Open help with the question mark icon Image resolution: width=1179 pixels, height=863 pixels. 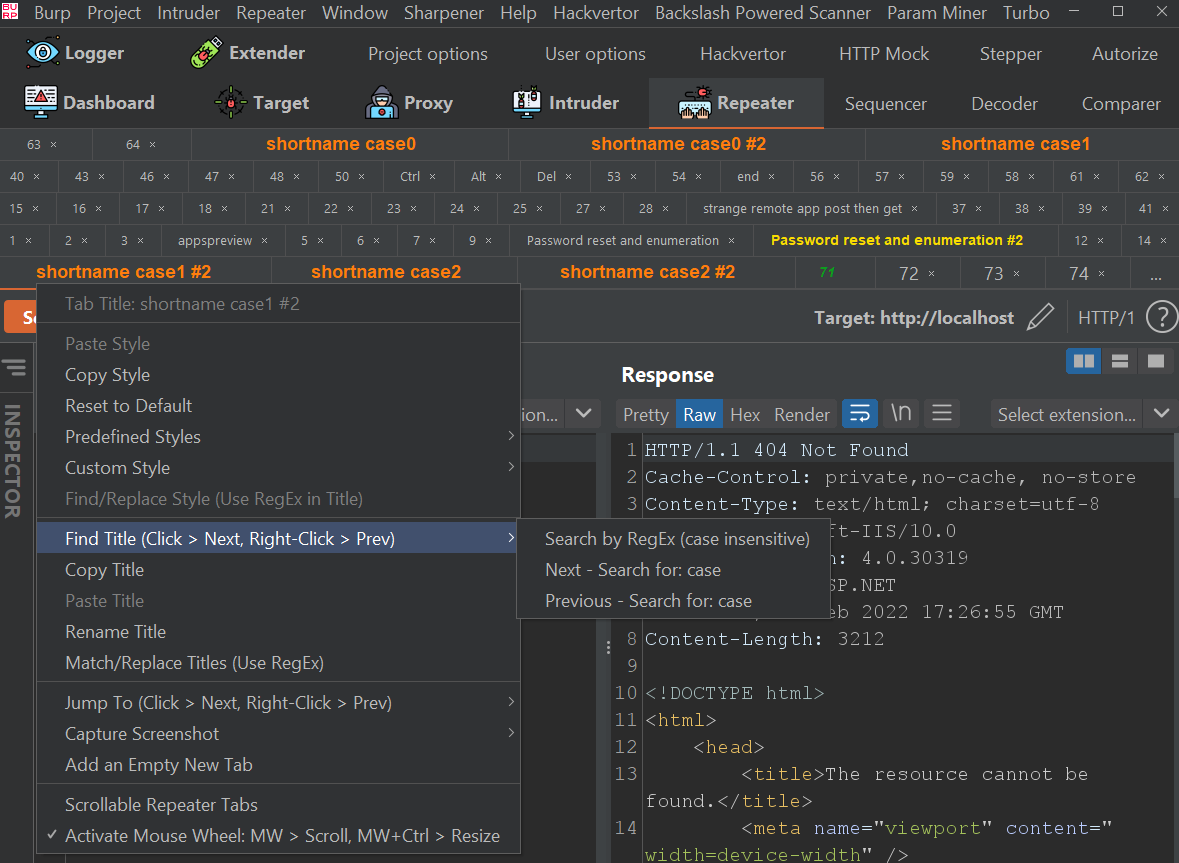(1162, 317)
